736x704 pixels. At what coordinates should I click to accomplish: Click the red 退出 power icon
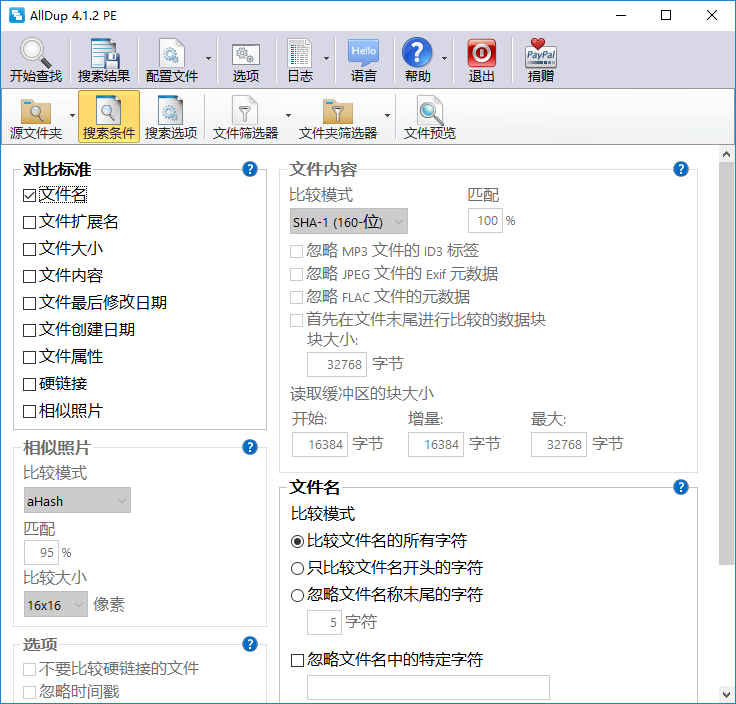point(481,53)
